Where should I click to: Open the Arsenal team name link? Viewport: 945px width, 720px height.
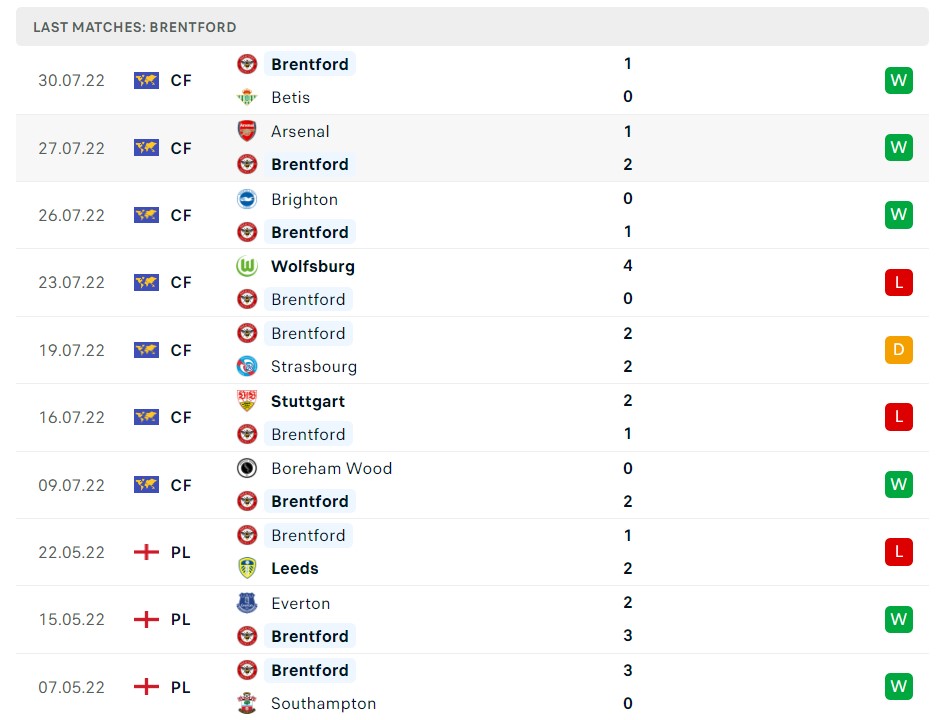pos(300,131)
